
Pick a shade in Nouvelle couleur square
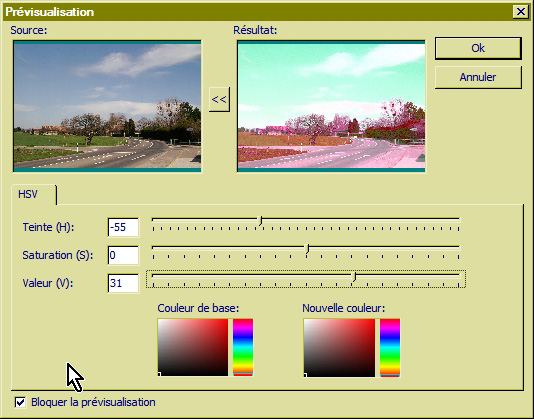pyautogui.click(x=339, y=348)
